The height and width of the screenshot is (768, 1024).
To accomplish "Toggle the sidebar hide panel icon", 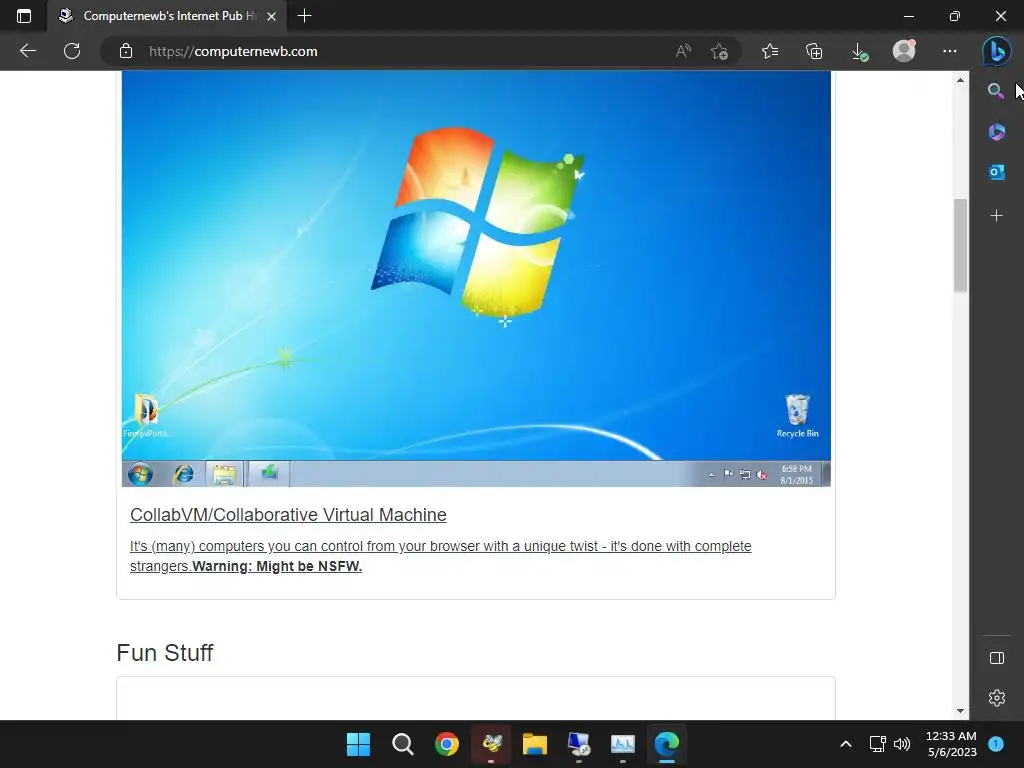I will point(997,658).
